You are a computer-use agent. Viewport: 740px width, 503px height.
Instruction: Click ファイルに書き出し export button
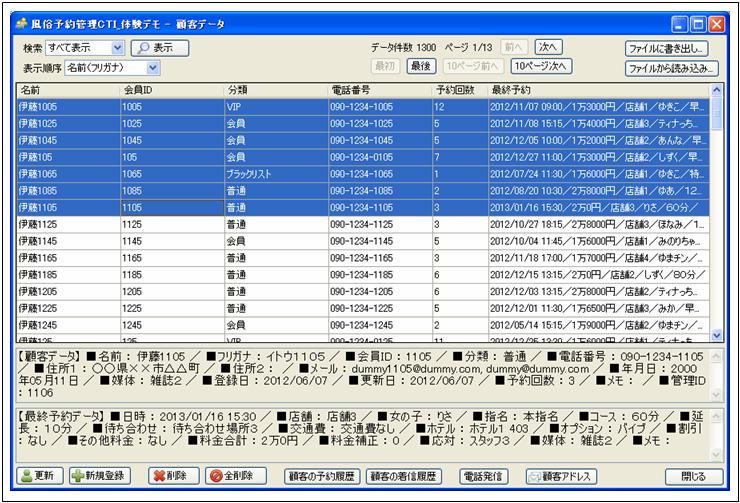pyautogui.click(x=669, y=48)
